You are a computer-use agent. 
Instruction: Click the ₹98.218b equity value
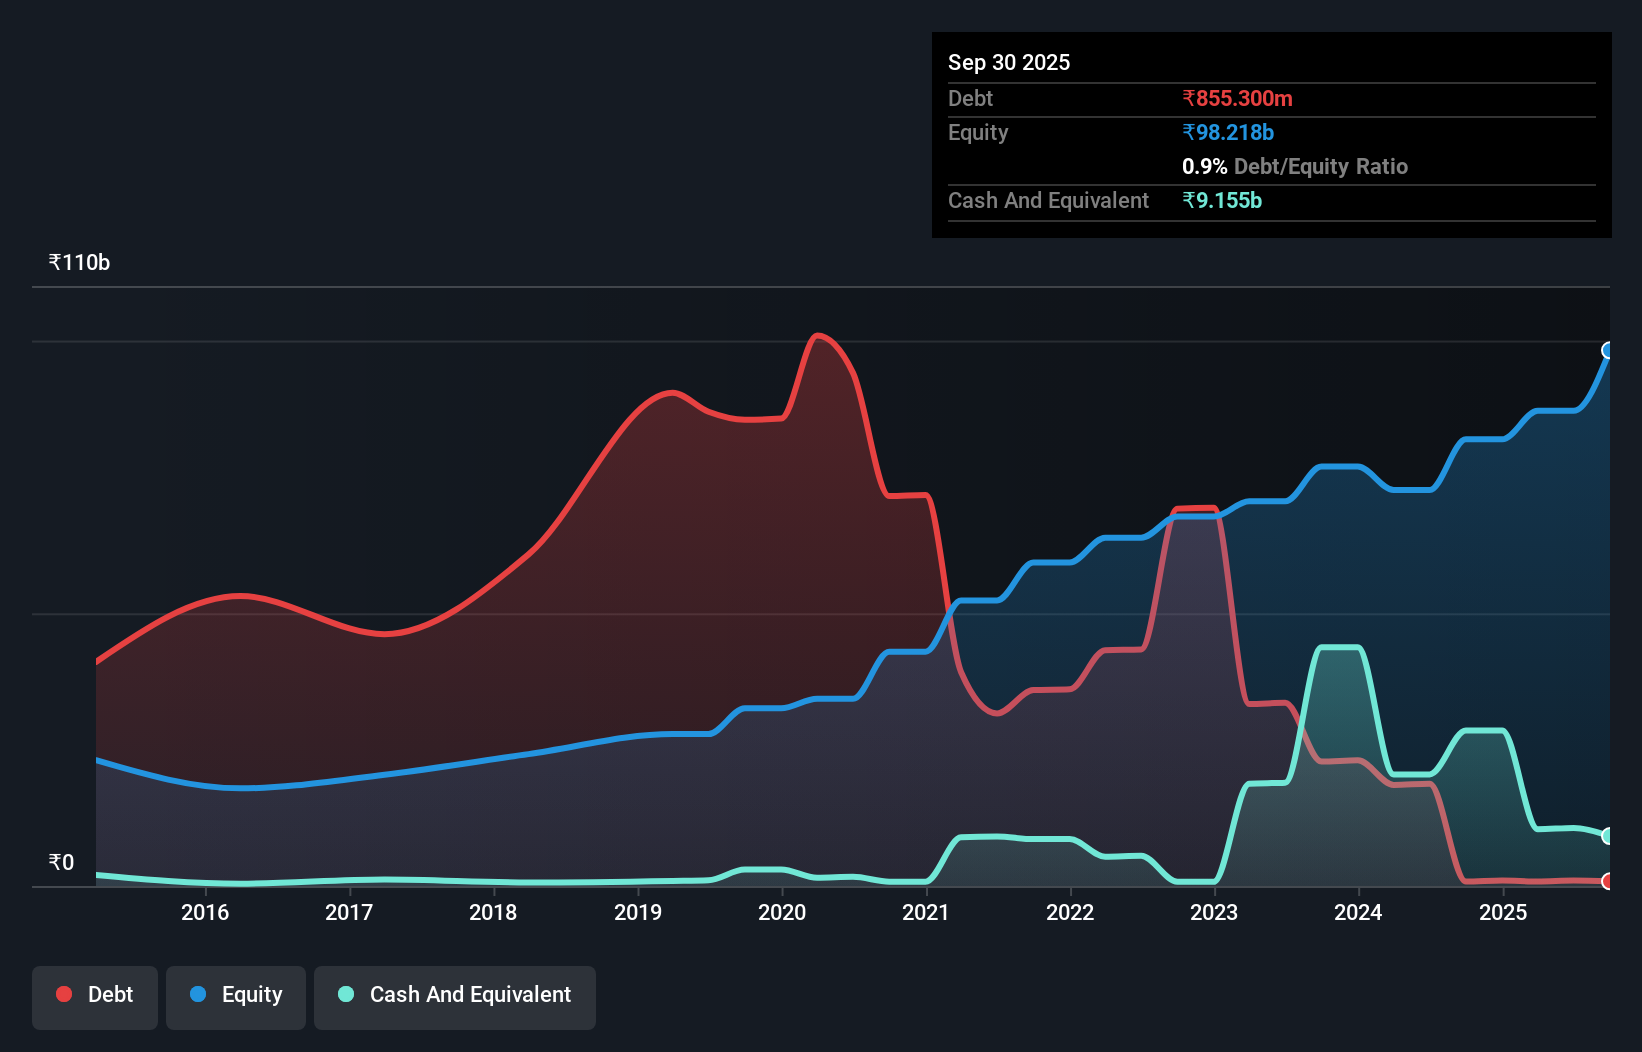pyautogui.click(x=1228, y=133)
